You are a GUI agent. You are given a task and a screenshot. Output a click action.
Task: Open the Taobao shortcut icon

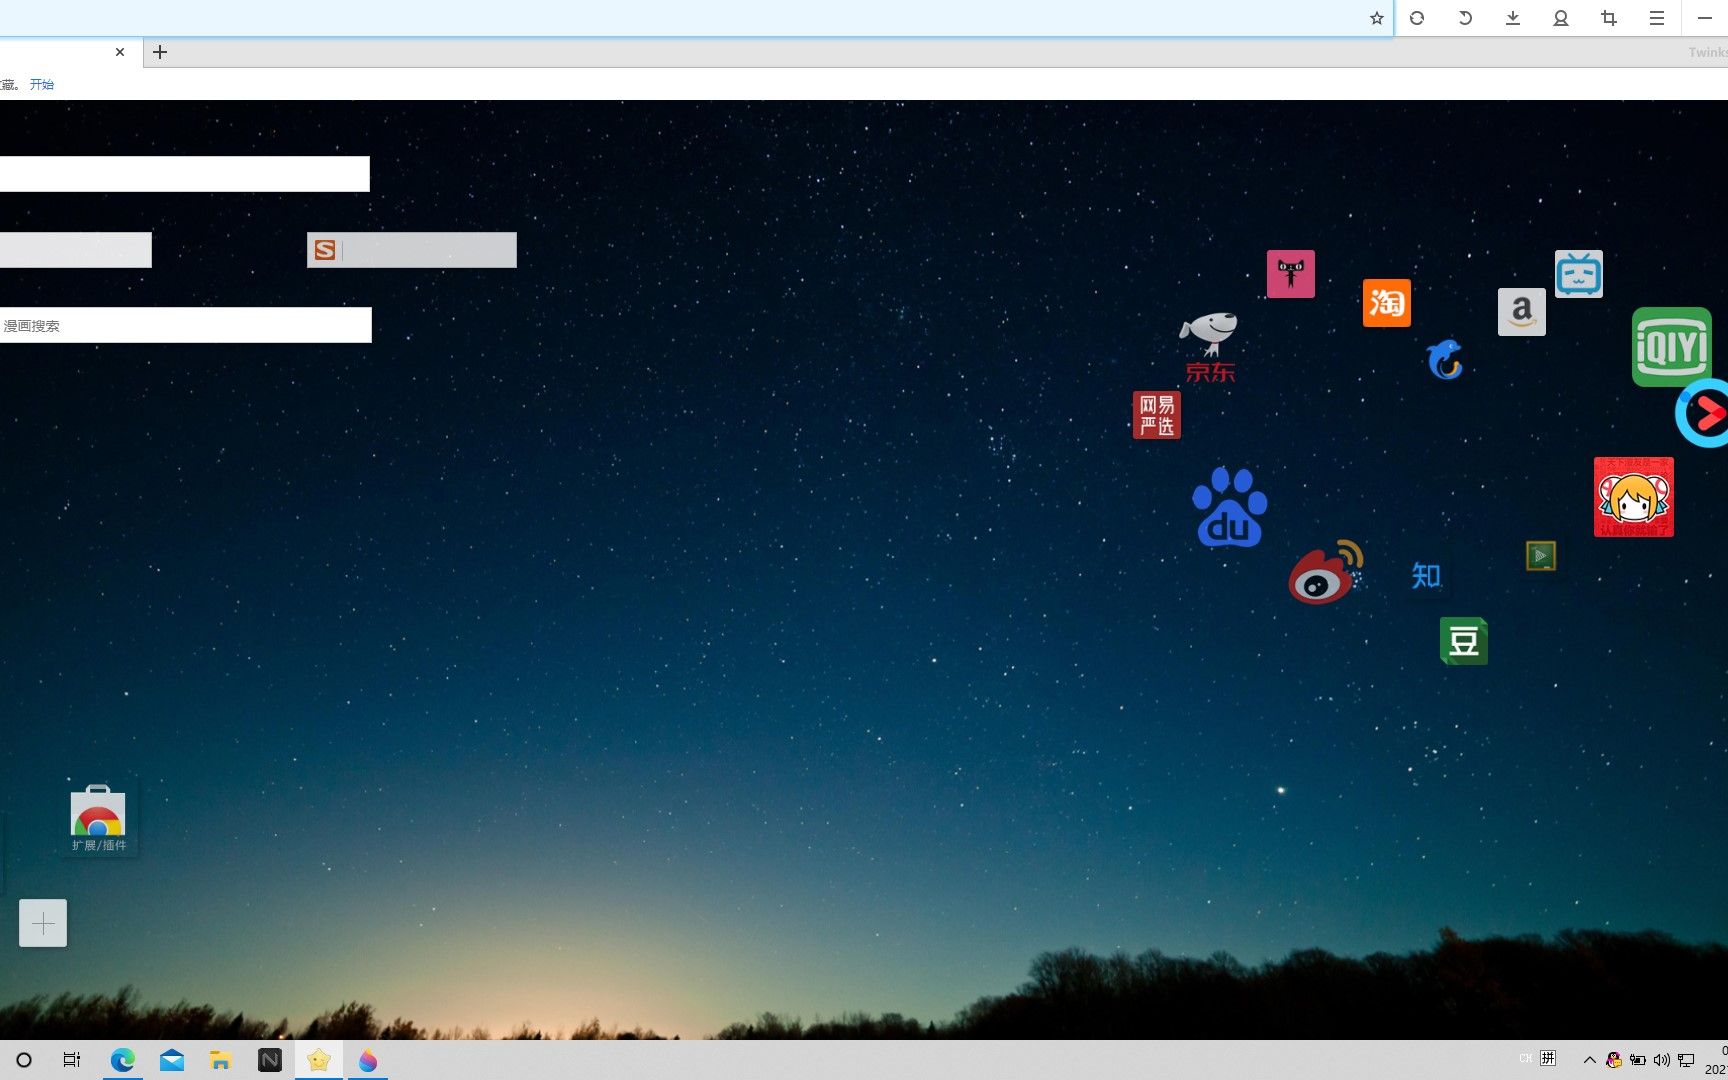click(x=1386, y=303)
